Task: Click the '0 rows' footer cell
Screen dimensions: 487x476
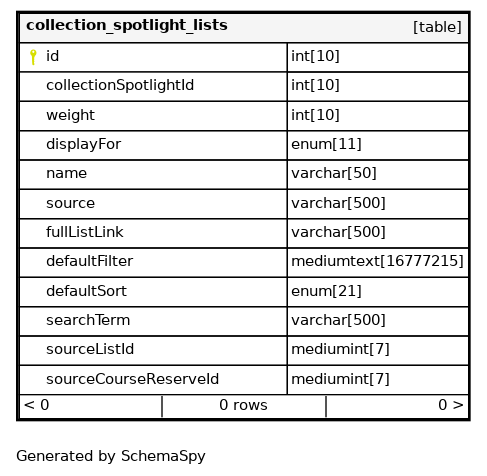Action: click(244, 406)
